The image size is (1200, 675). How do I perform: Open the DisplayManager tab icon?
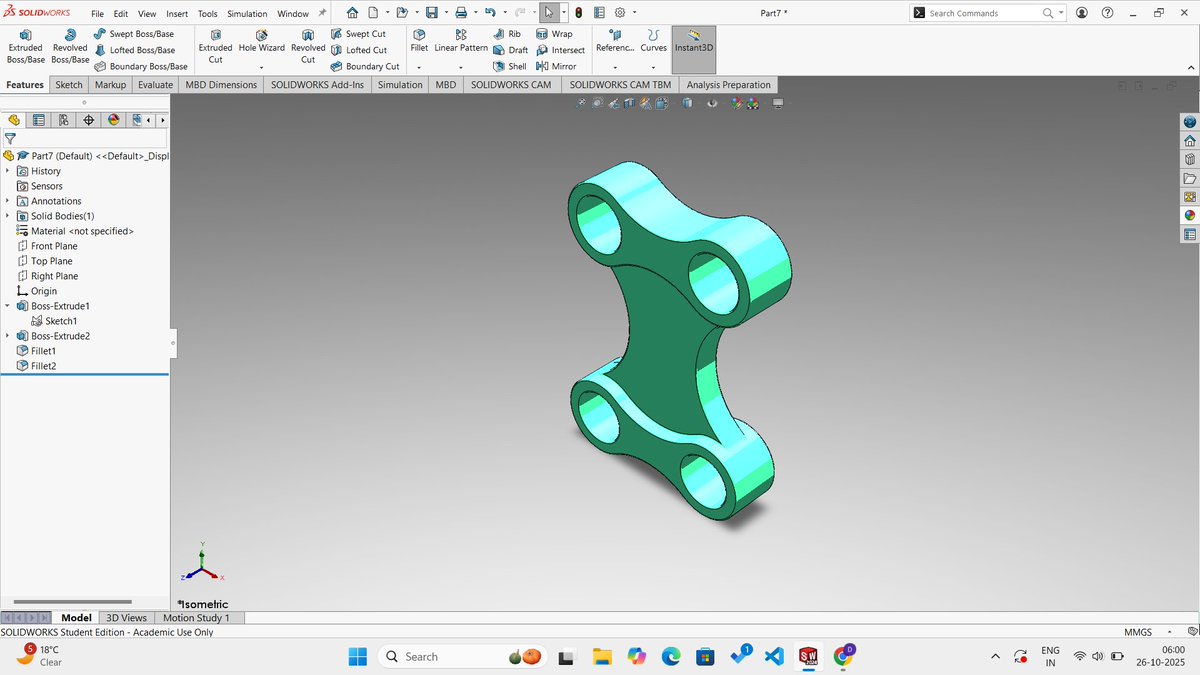coord(113,120)
